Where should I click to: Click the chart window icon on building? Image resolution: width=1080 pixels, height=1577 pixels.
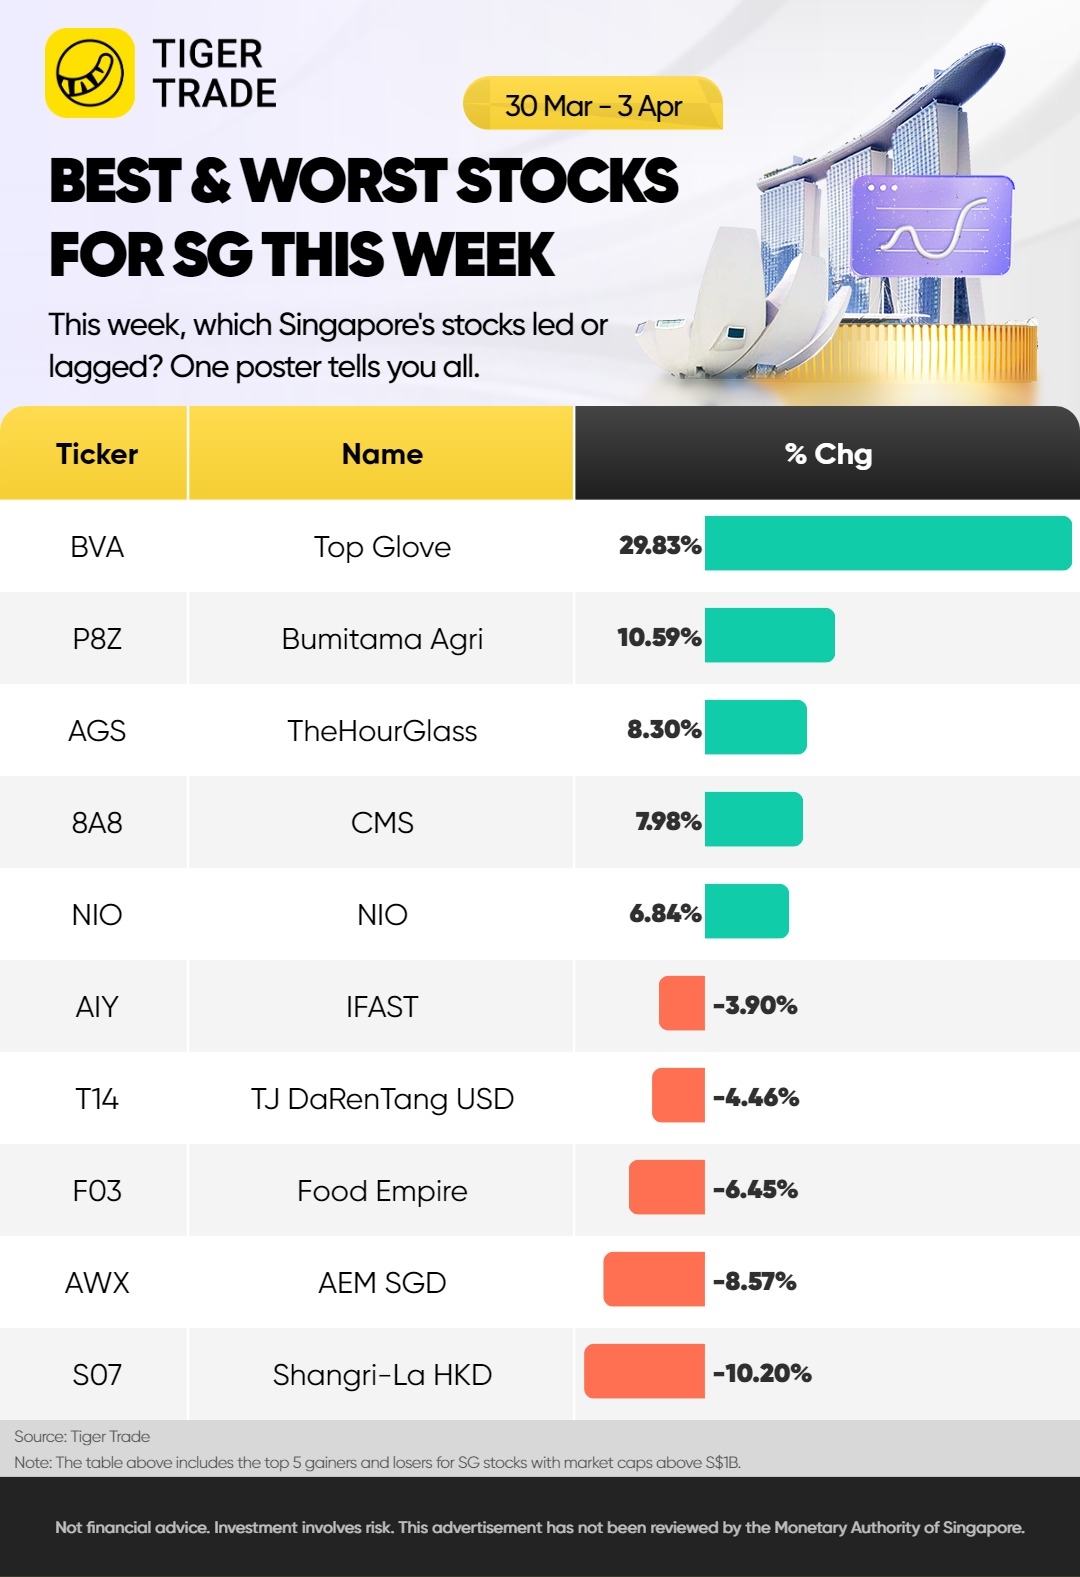pos(932,226)
